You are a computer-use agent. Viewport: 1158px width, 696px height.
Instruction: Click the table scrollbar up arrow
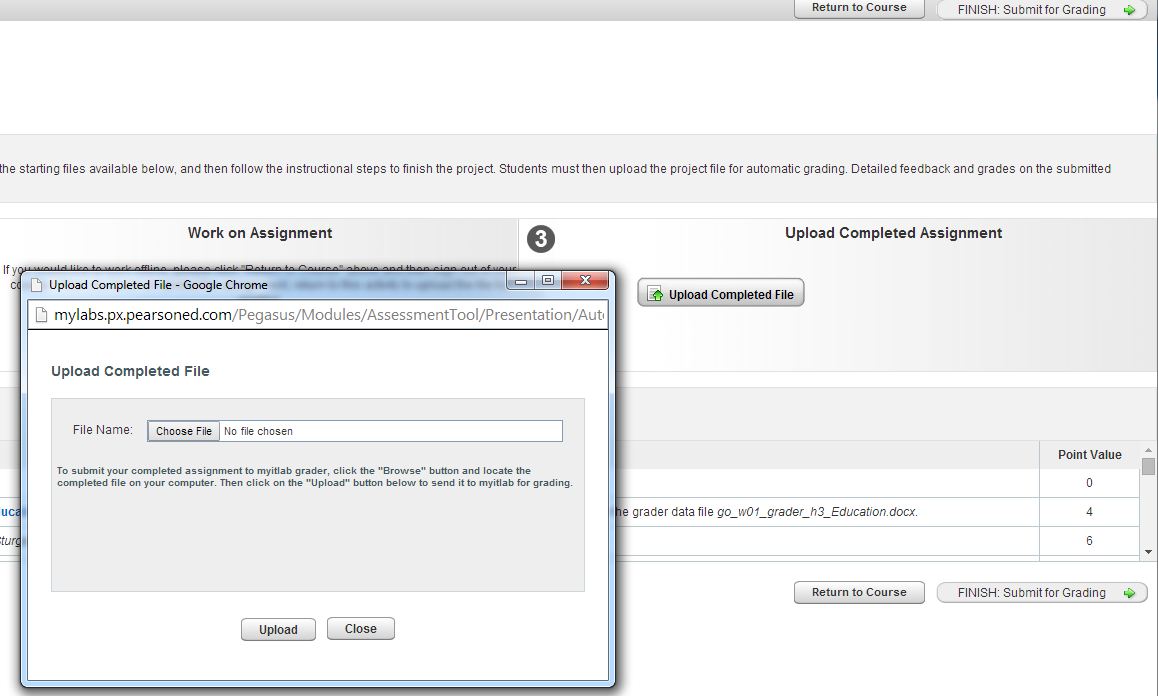1148,451
